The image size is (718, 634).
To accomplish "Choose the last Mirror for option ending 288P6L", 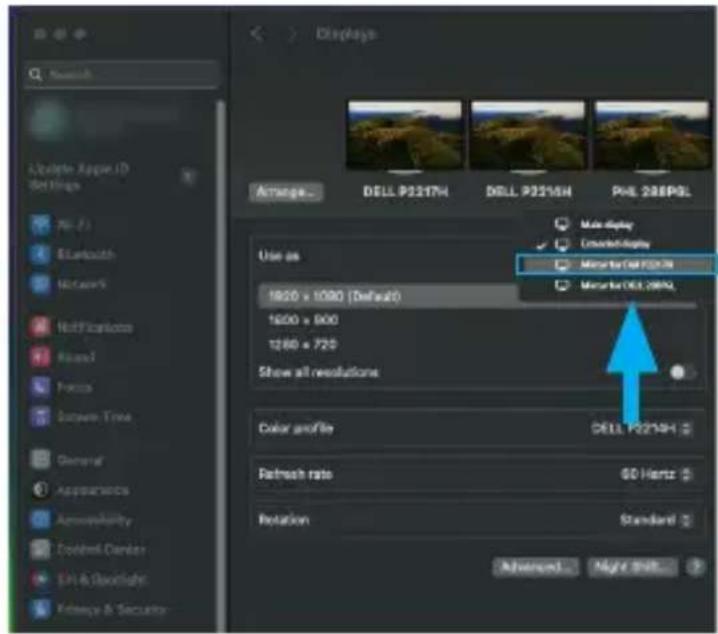I will [615, 286].
